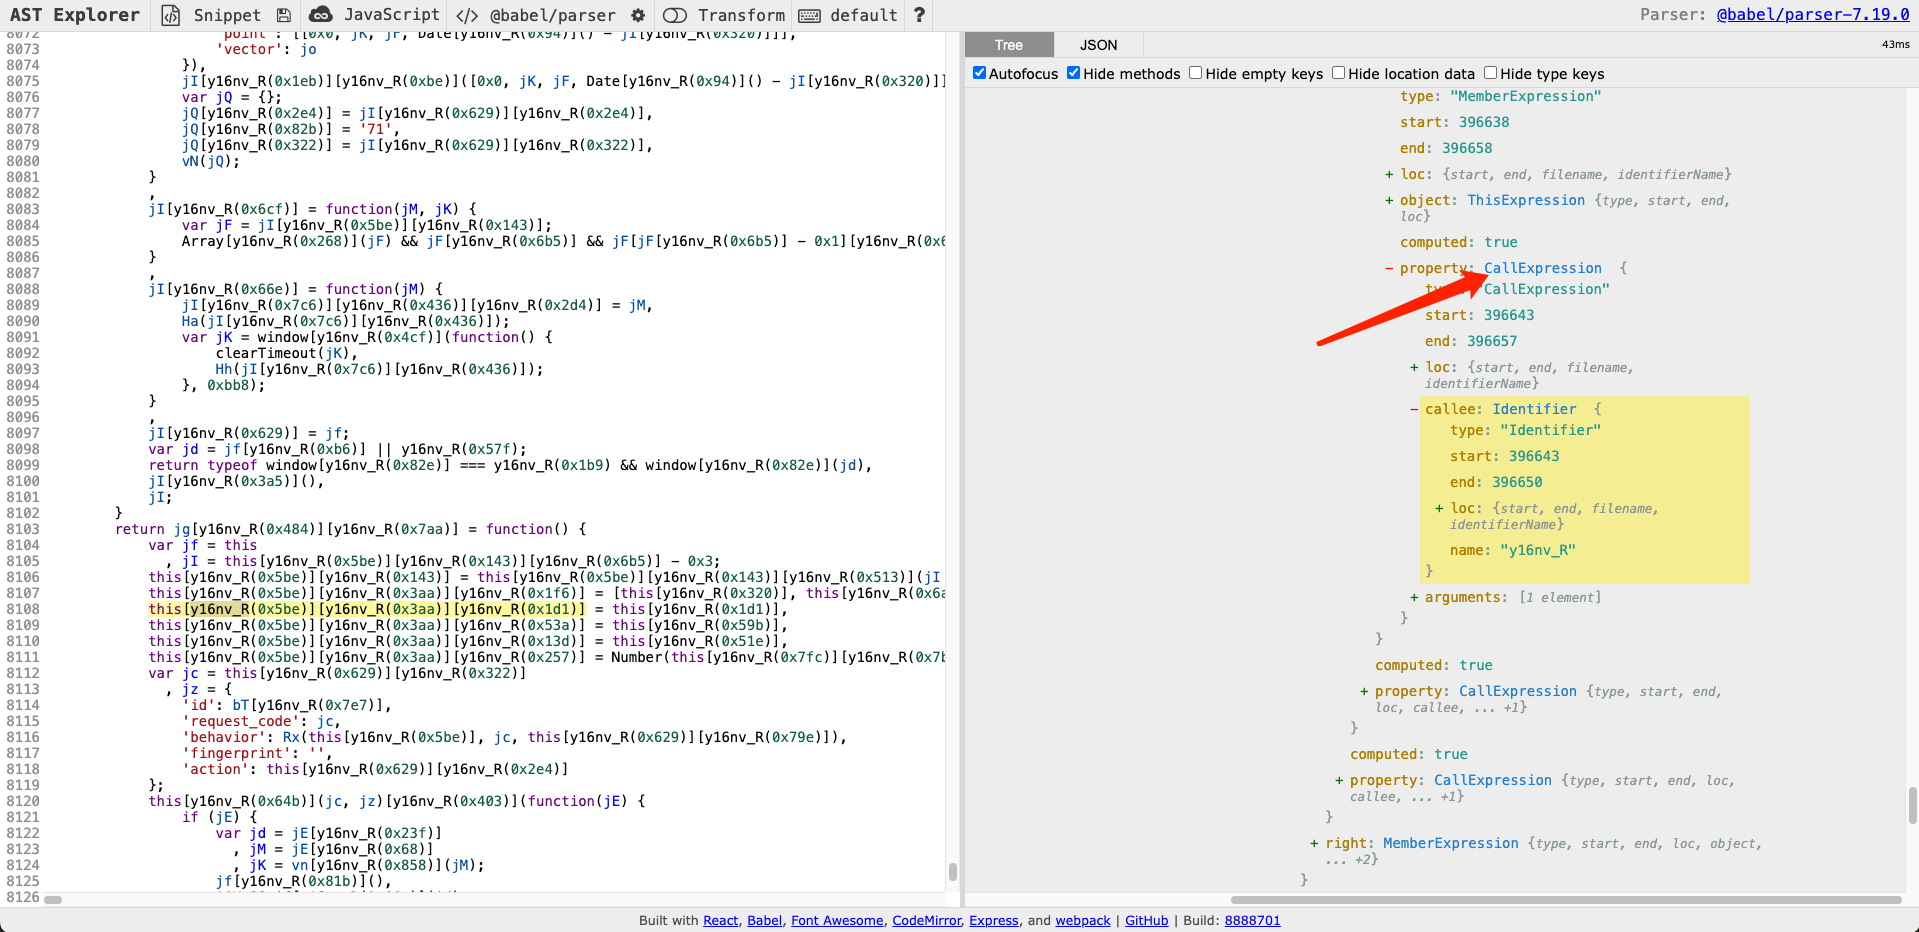
Task: Open parser settings gear icon
Action: click(x=638, y=15)
